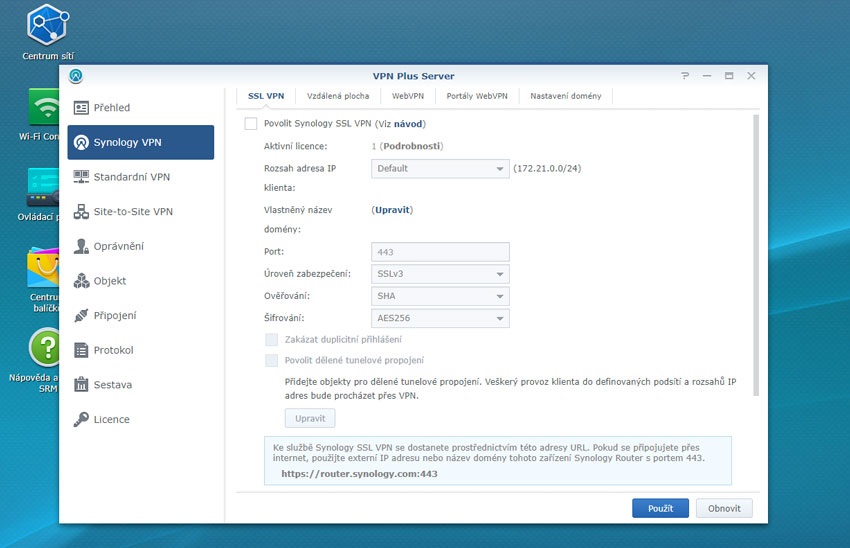Open Ověřování SHA dropdown
The width and height of the screenshot is (850, 548).
pos(440,296)
